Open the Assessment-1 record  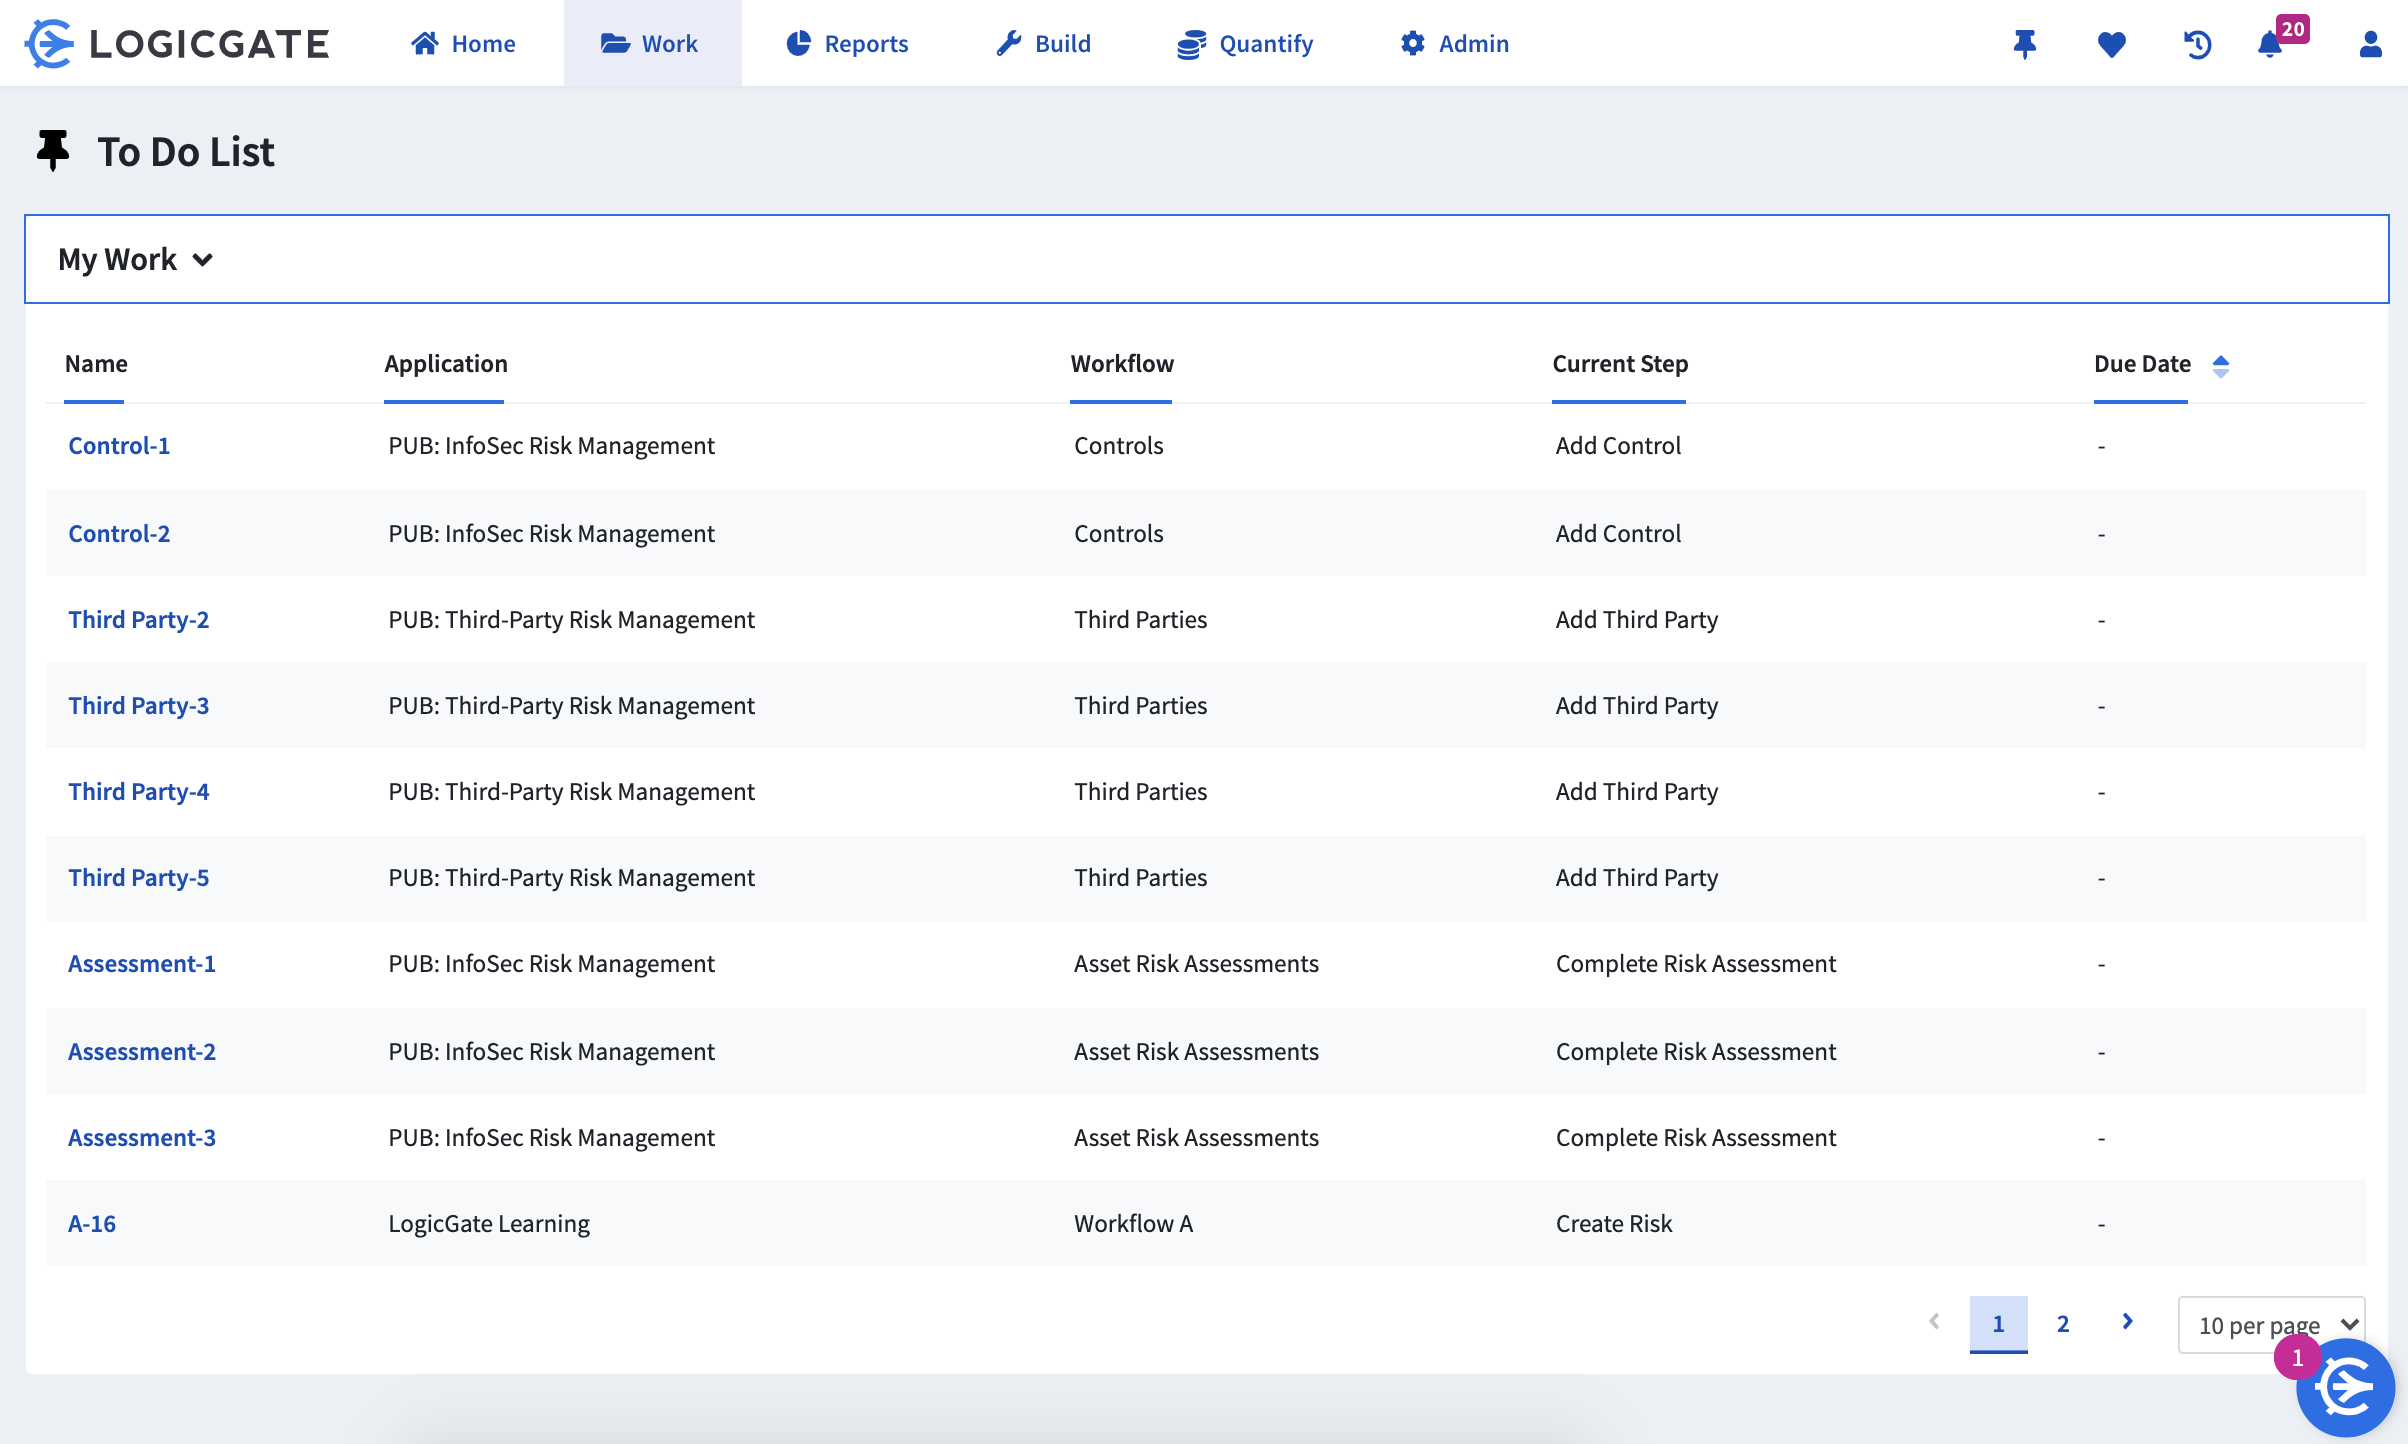pyautogui.click(x=142, y=964)
